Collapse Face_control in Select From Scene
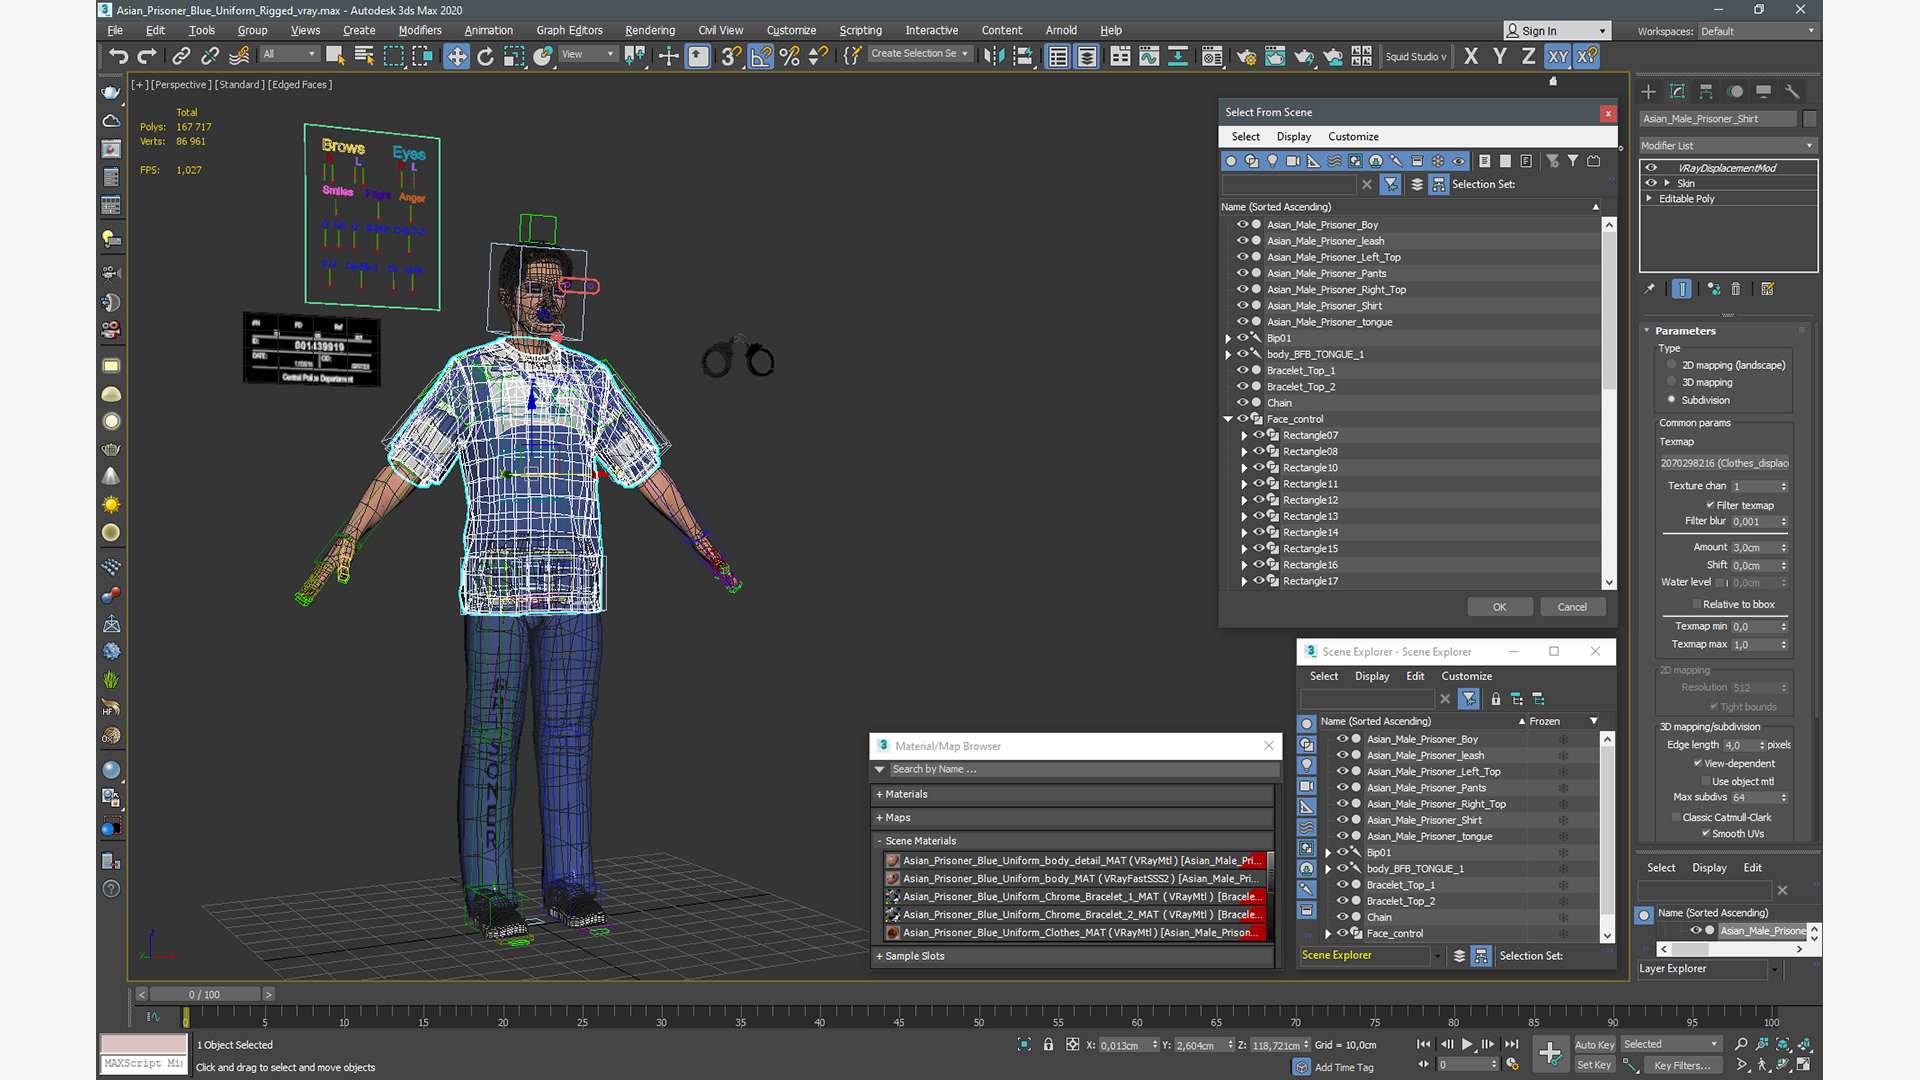 point(1228,419)
